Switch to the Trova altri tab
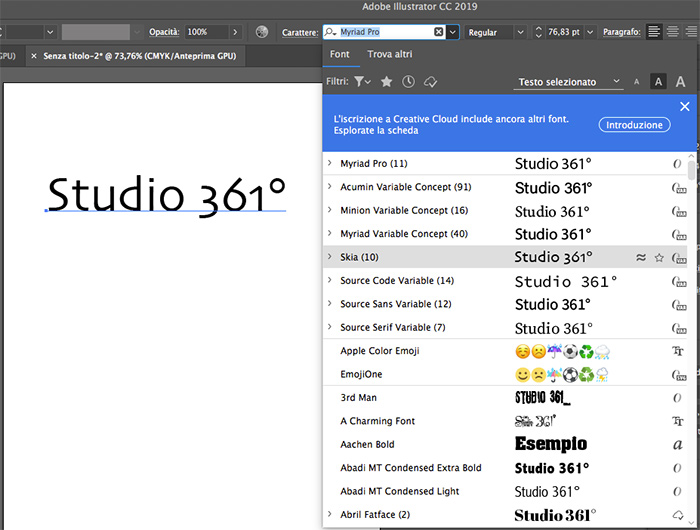 [x=390, y=54]
